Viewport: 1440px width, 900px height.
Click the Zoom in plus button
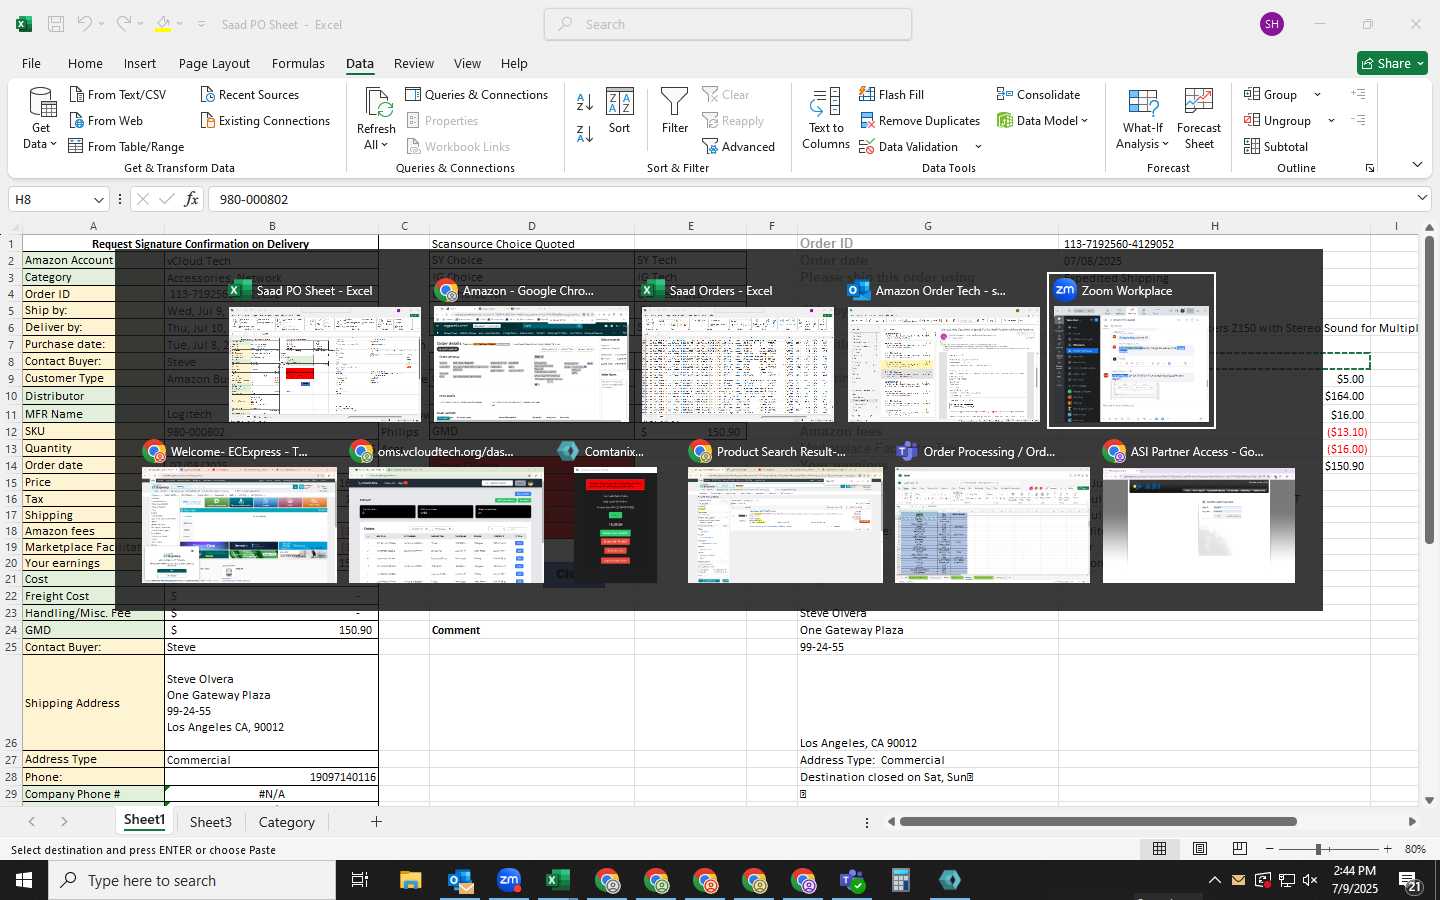click(x=1387, y=849)
